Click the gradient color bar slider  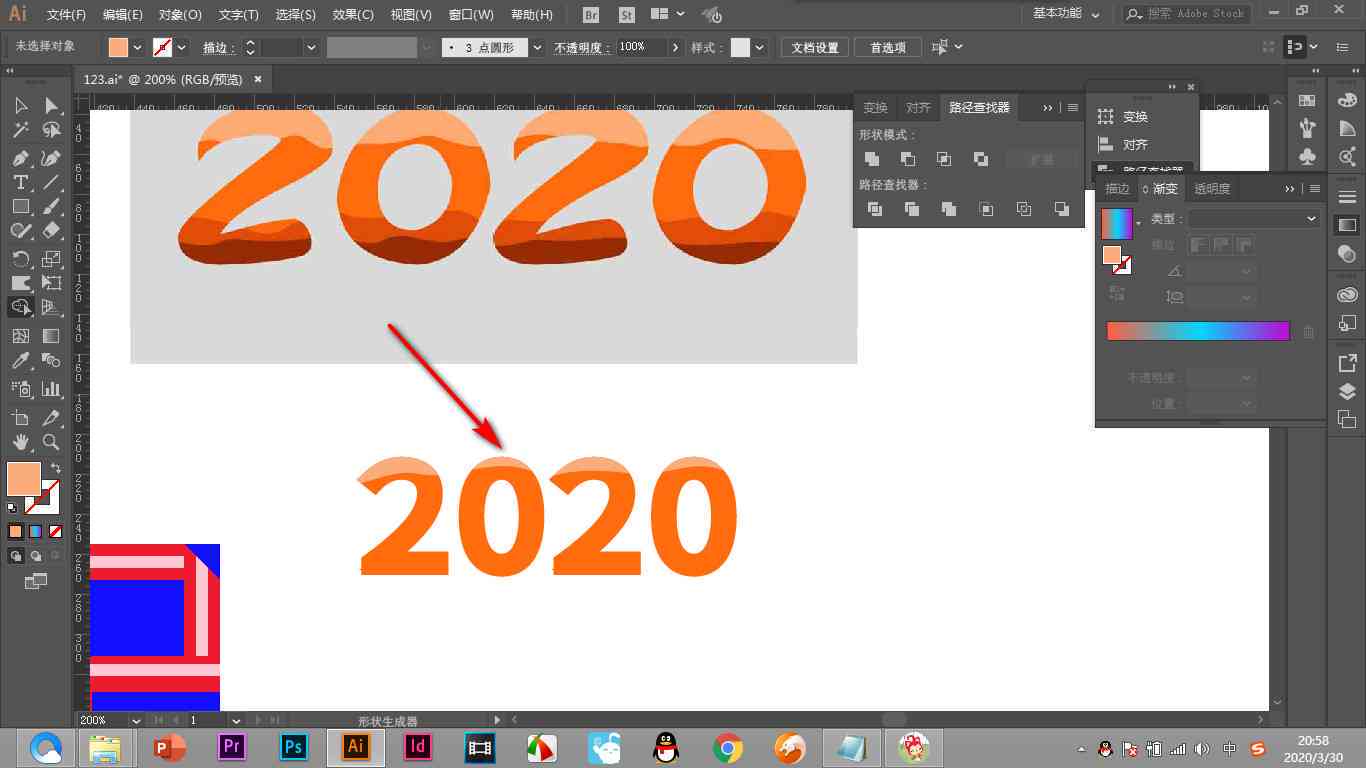click(1198, 331)
